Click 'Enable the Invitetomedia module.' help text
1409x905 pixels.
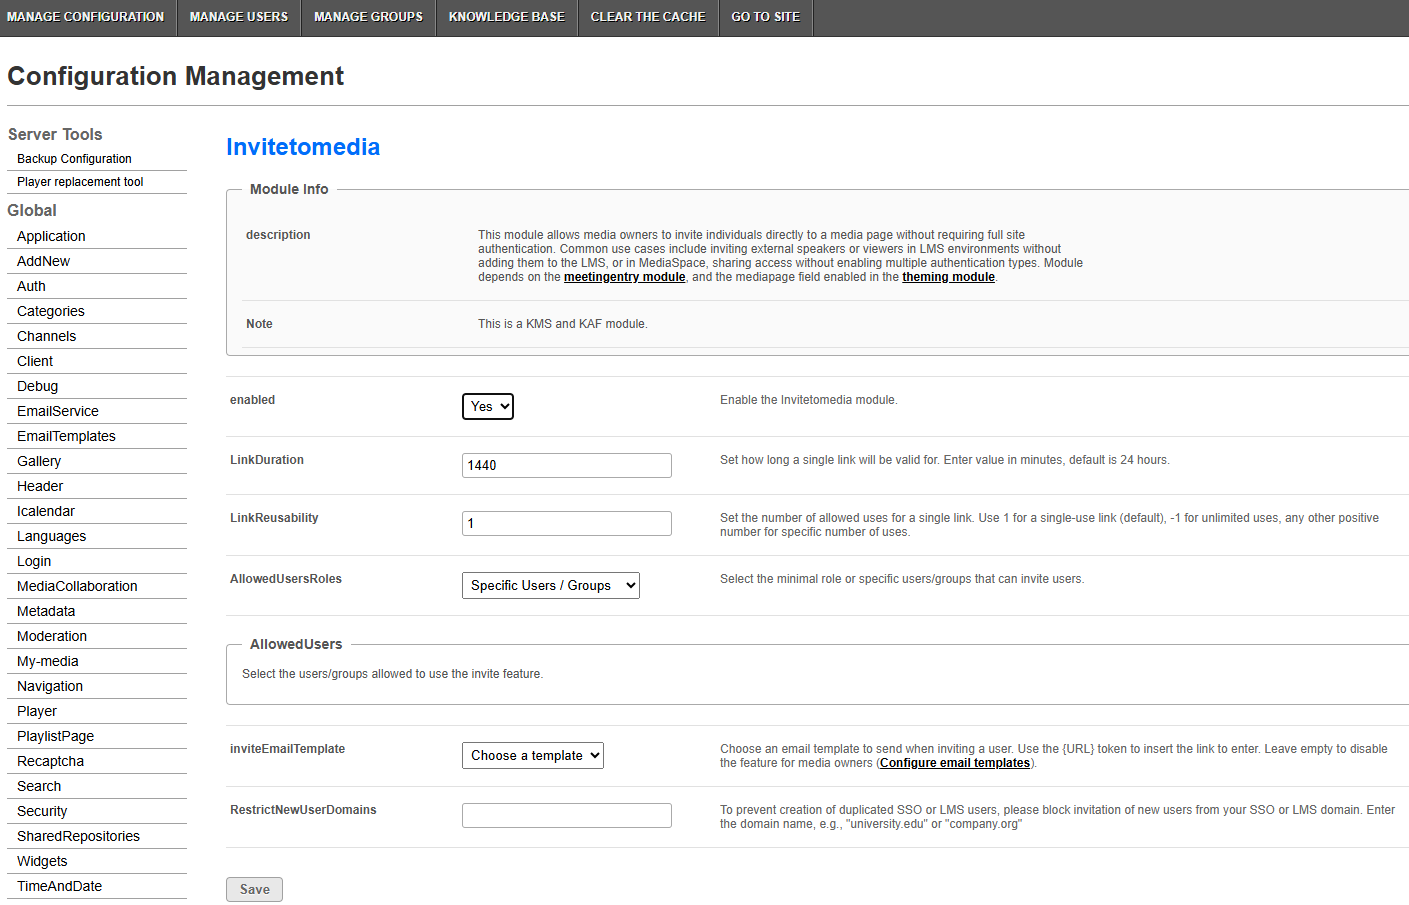tap(809, 400)
